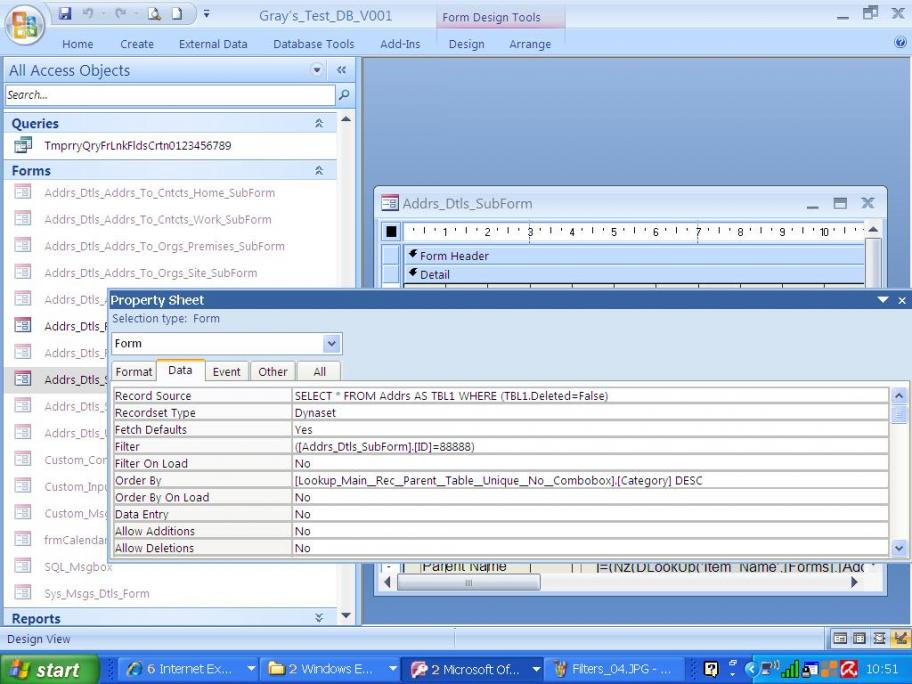Switch to the Event tab in Property Sheet
912x684 pixels.
[226, 372]
